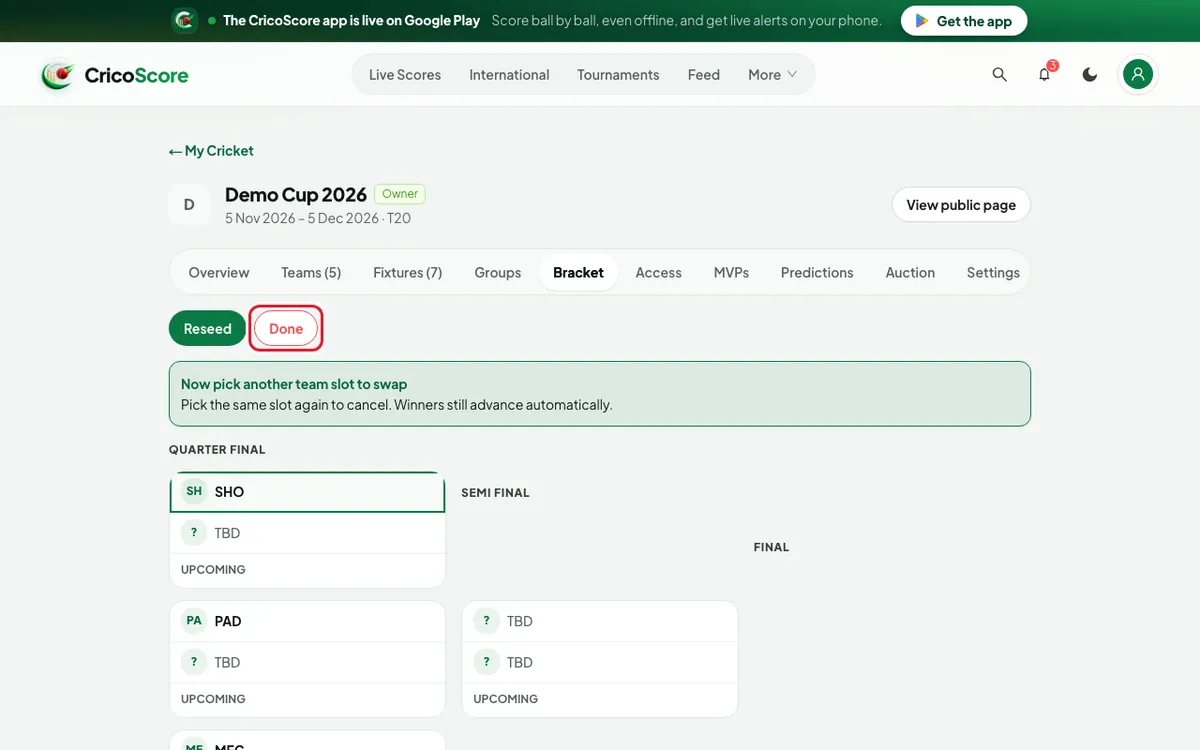Go to the Auction tab
Image resolution: width=1200 pixels, height=750 pixels.
click(910, 272)
